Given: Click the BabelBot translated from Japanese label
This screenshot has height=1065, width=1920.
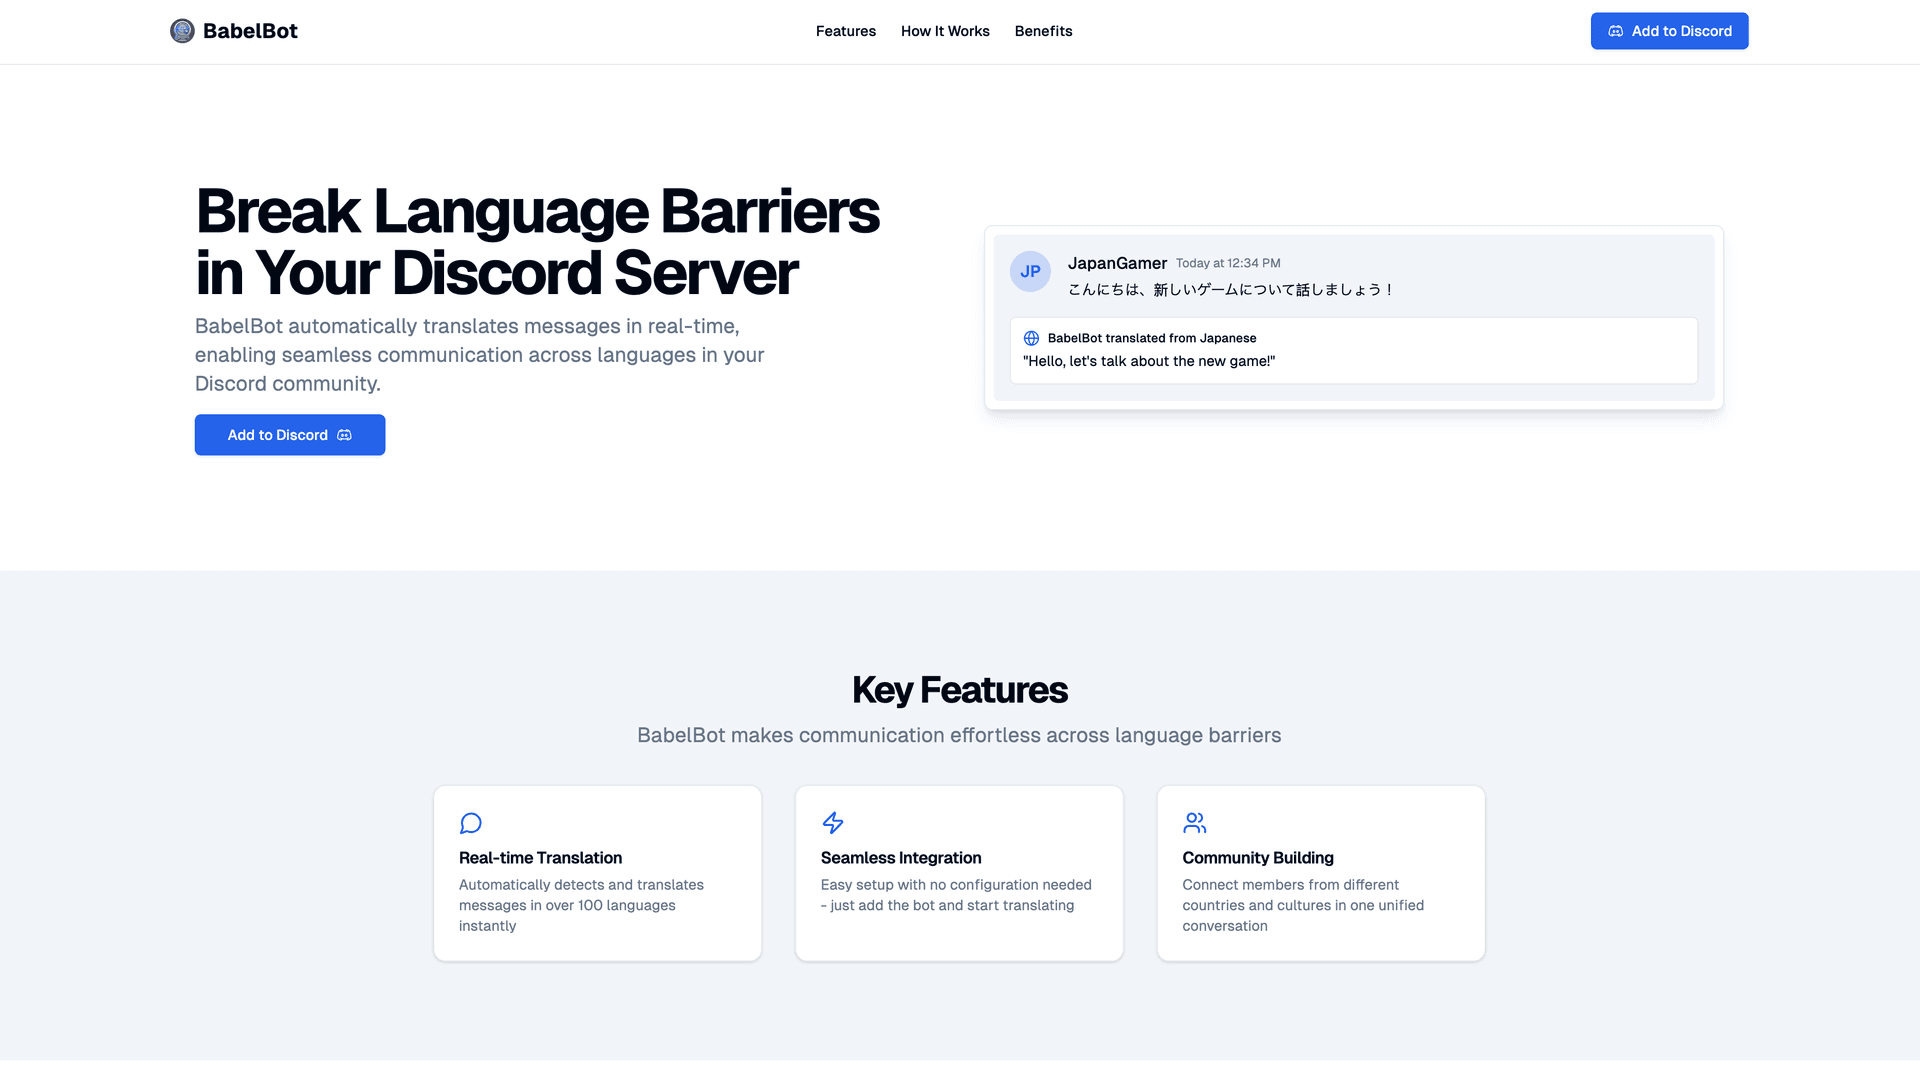Looking at the screenshot, I should pyautogui.click(x=1152, y=338).
